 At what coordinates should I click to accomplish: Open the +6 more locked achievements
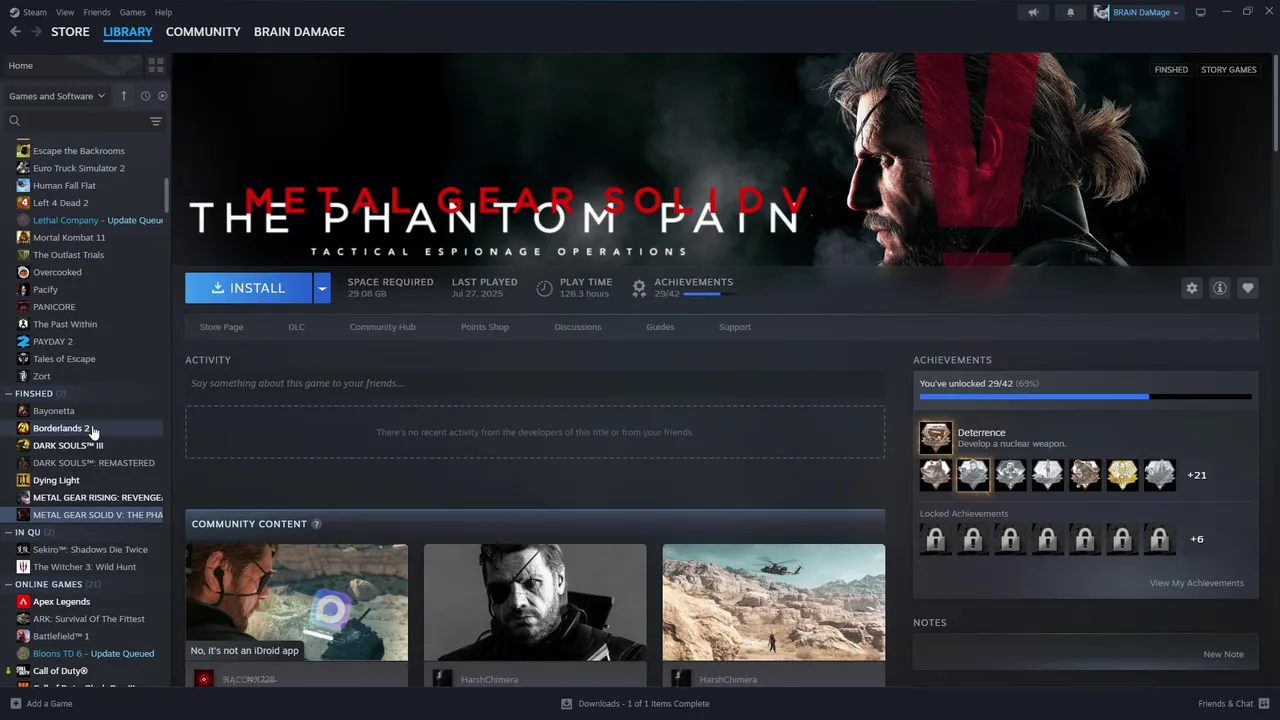pyautogui.click(x=1196, y=539)
